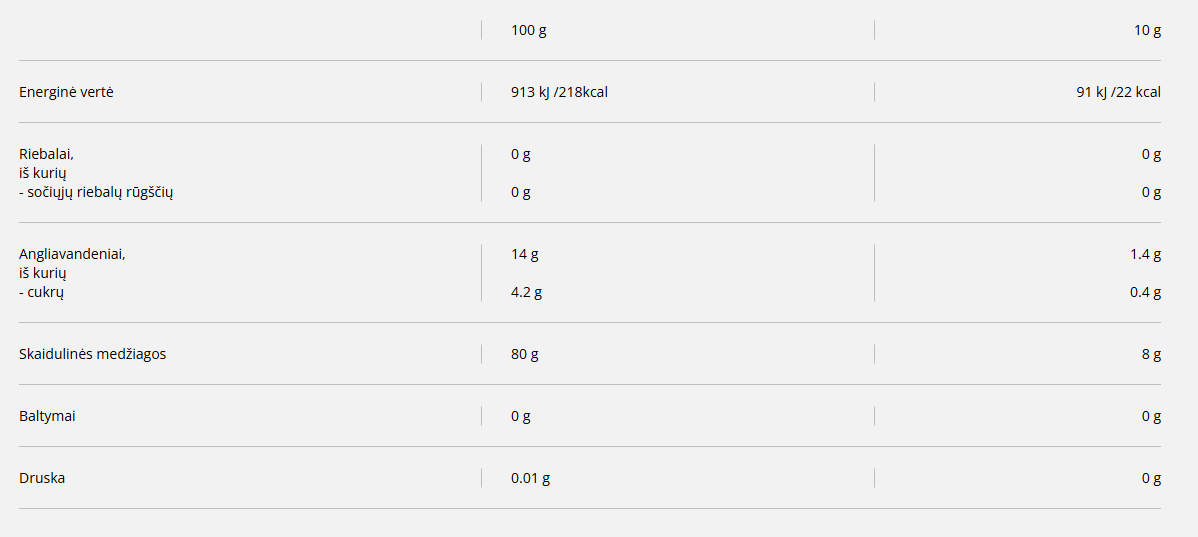Click the "Skaidulinės medžiagos" row label
Image resolution: width=1198 pixels, height=537 pixels.
[x=92, y=354]
